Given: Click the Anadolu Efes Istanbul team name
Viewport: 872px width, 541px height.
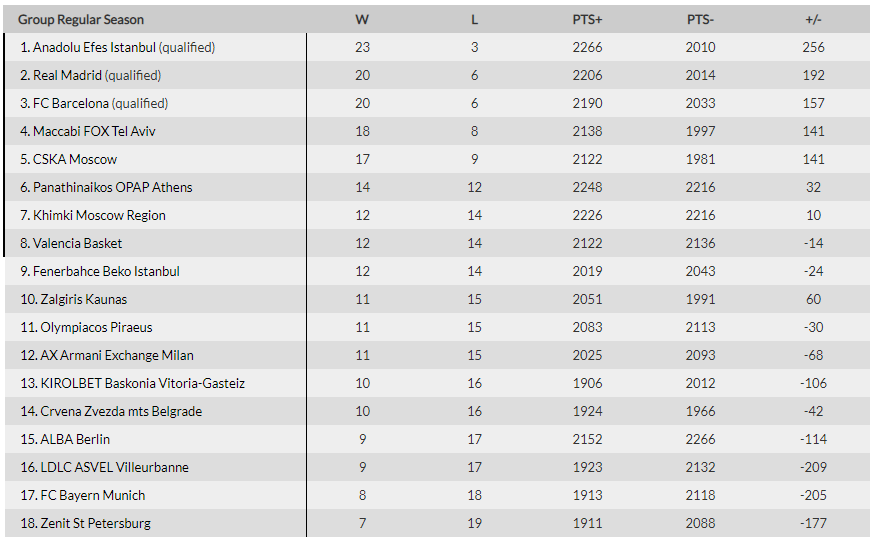Looking at the screenshot, I should [x=94, y=47].
